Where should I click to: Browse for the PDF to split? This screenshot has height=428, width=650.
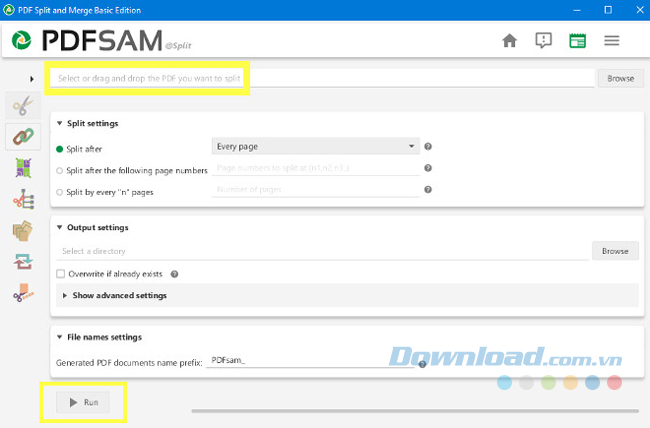[621, 78]
